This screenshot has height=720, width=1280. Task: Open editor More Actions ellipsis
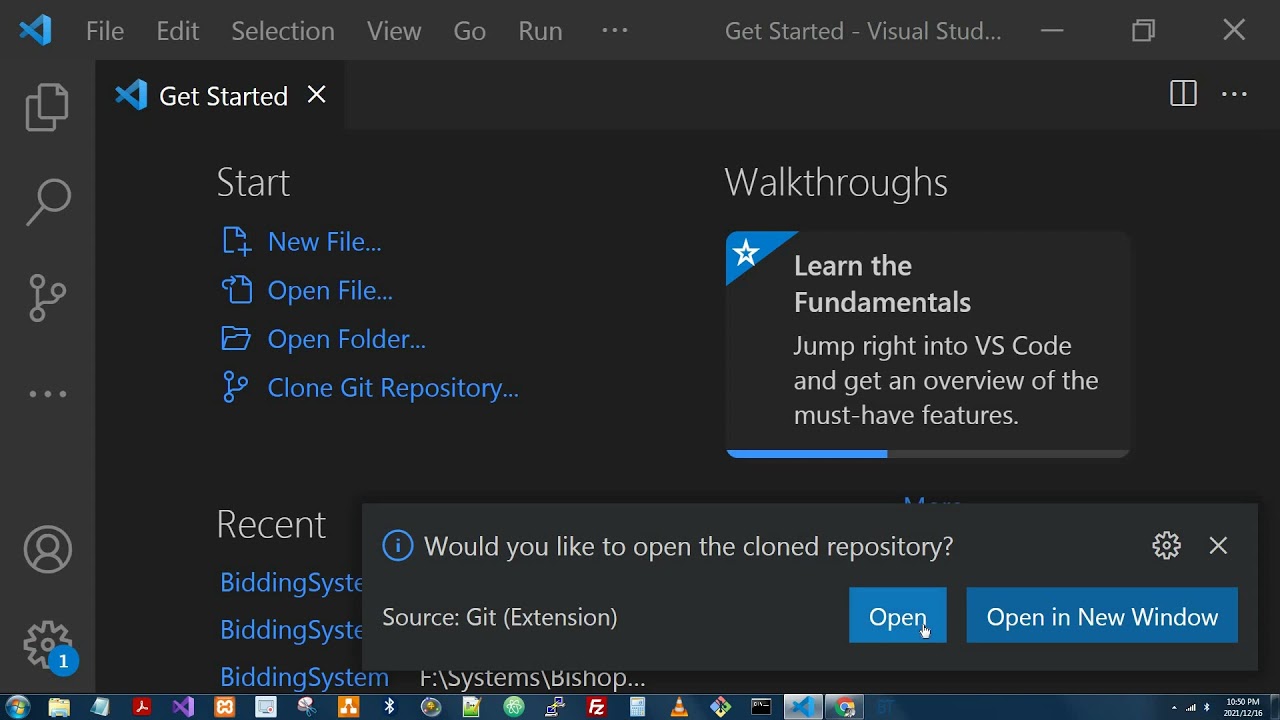click(1234, 95)
